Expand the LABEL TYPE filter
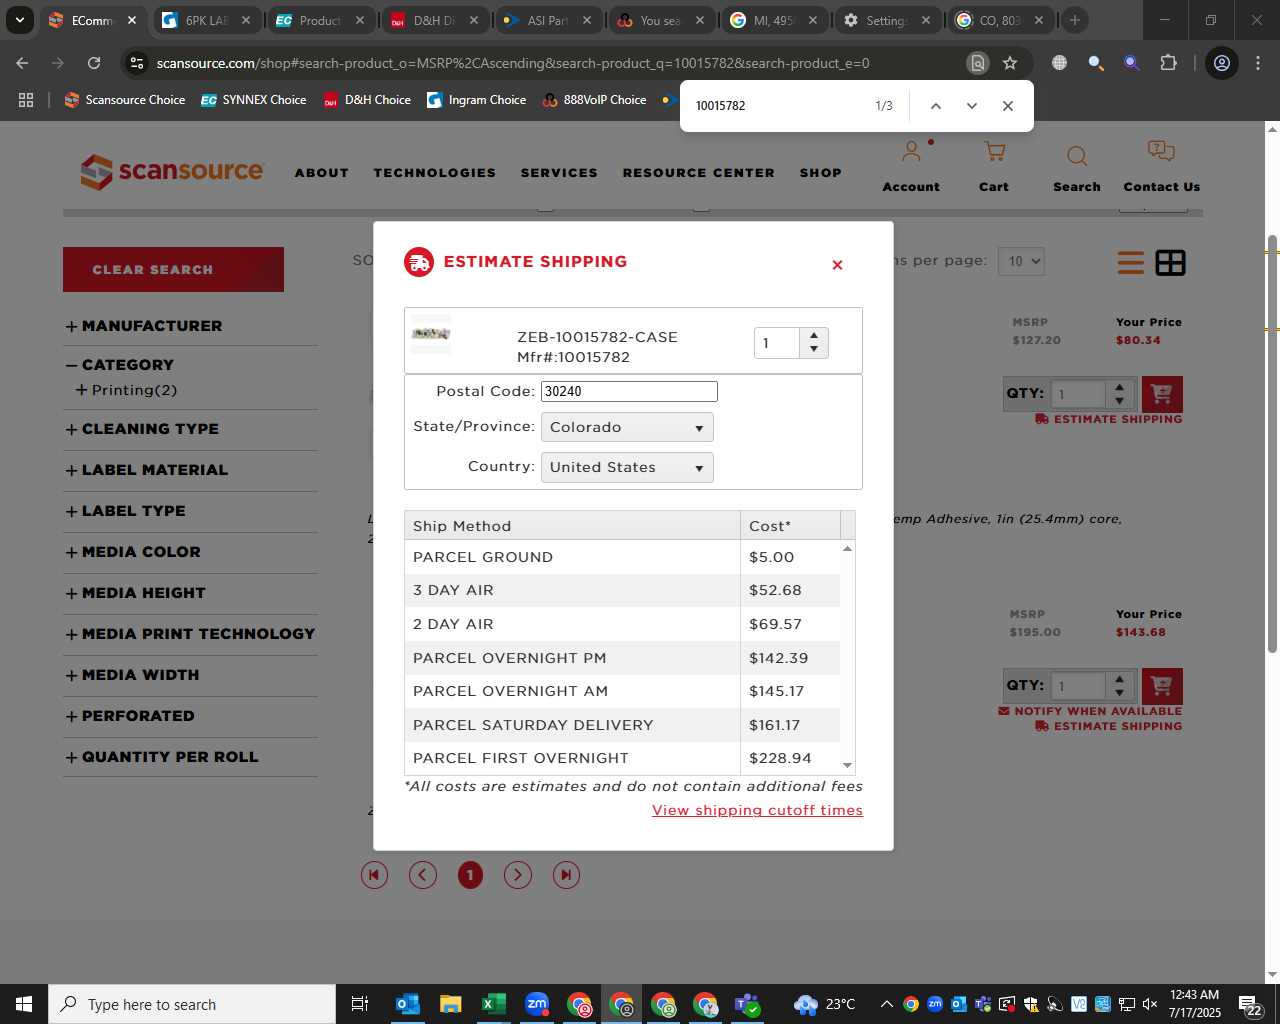 [126, 511]
